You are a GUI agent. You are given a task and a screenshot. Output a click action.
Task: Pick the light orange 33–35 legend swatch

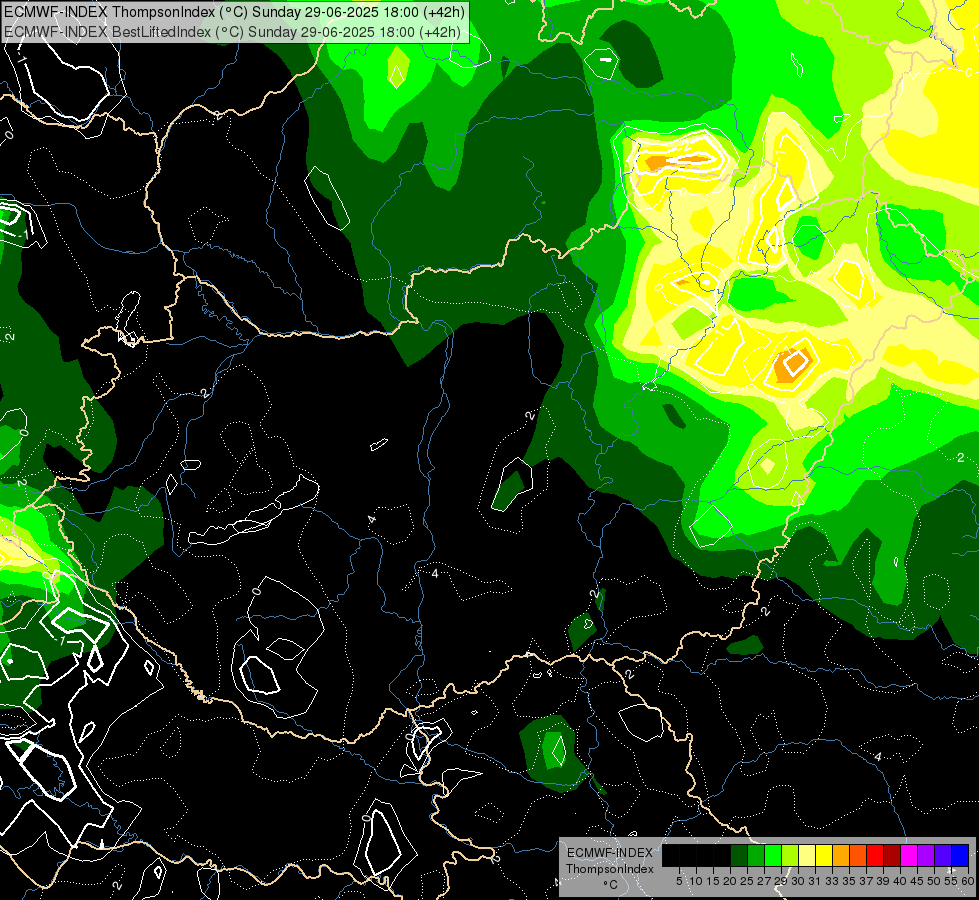pos(841,855)
